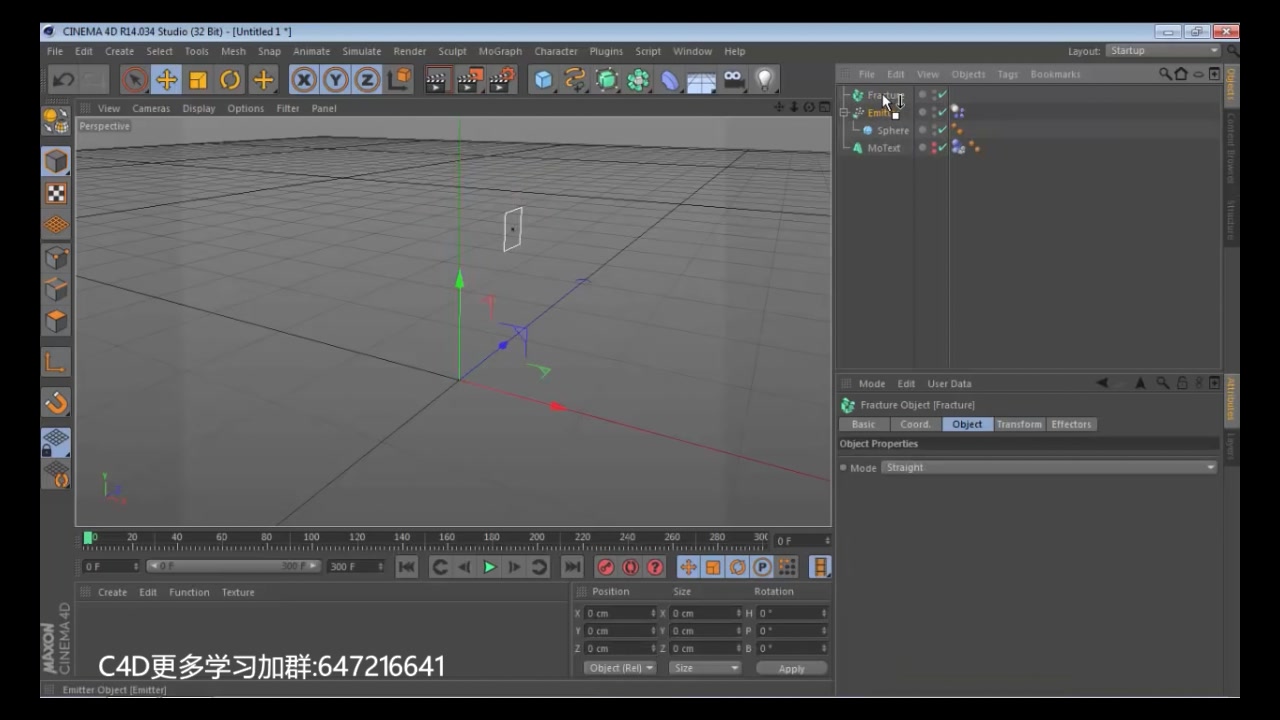Open the MoGraph menu

point(500,51)
